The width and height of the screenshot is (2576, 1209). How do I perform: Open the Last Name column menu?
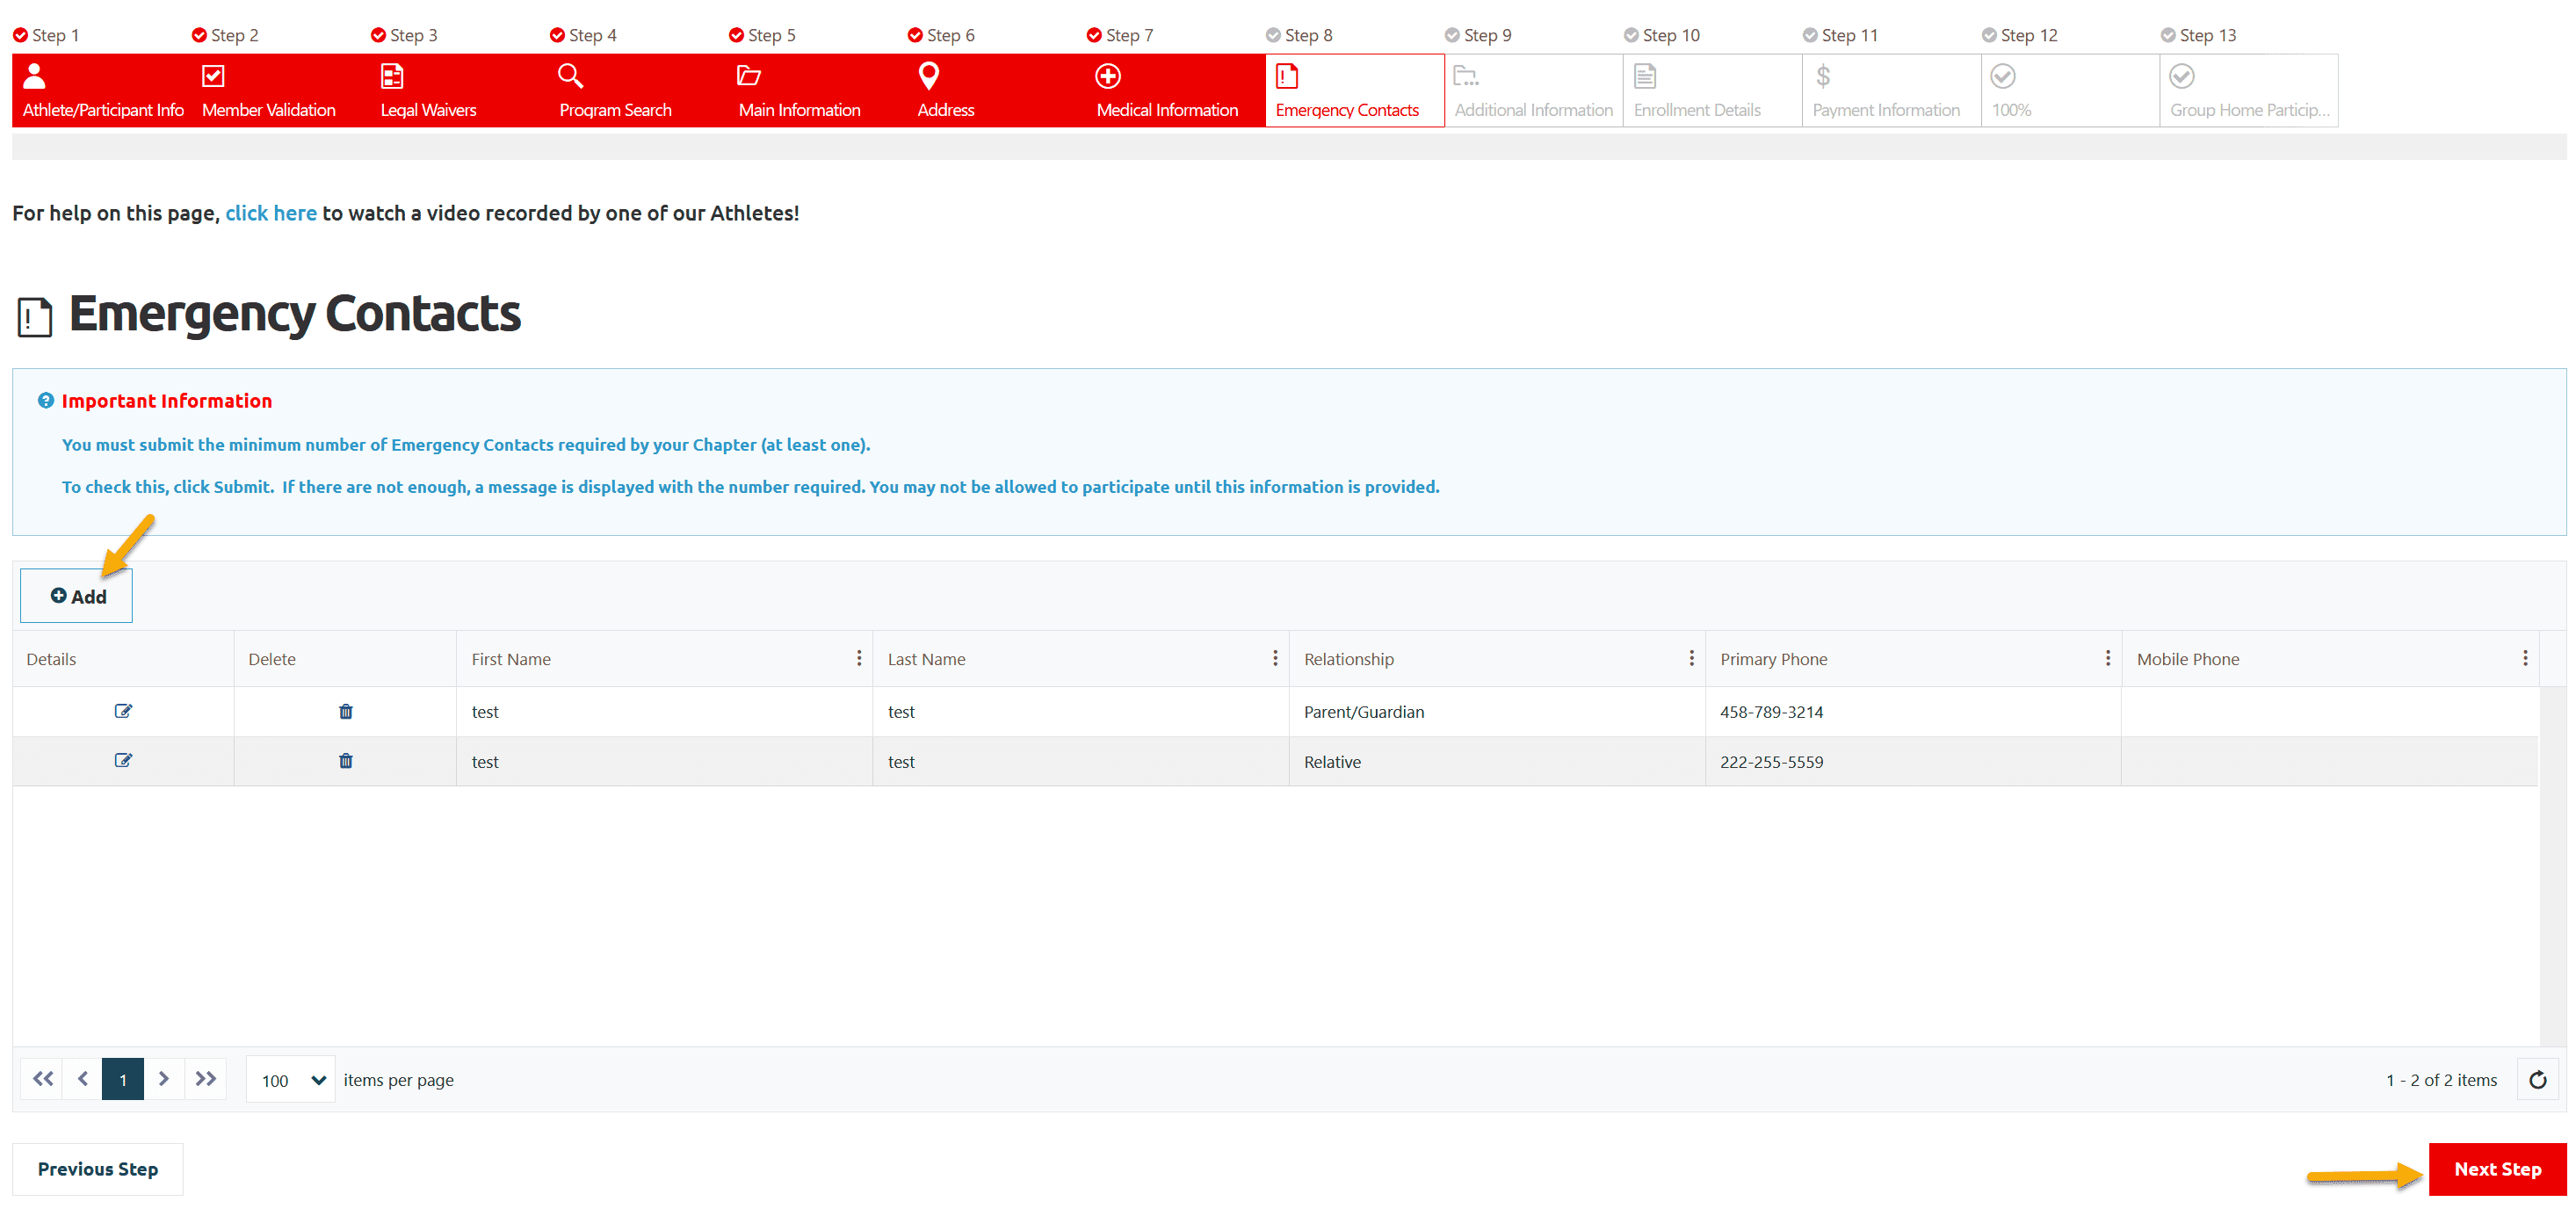pos(1275,658)
